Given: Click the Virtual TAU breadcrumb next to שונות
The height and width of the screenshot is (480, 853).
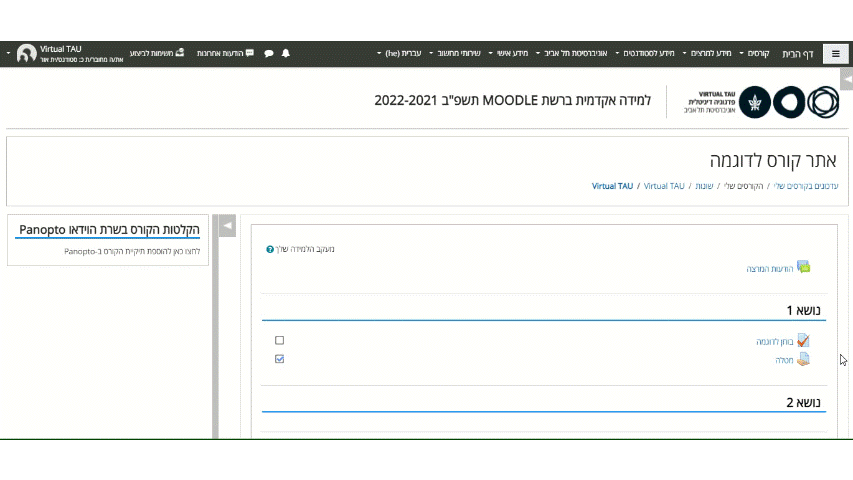Looking at the screenshot, I should coord(664,186).
